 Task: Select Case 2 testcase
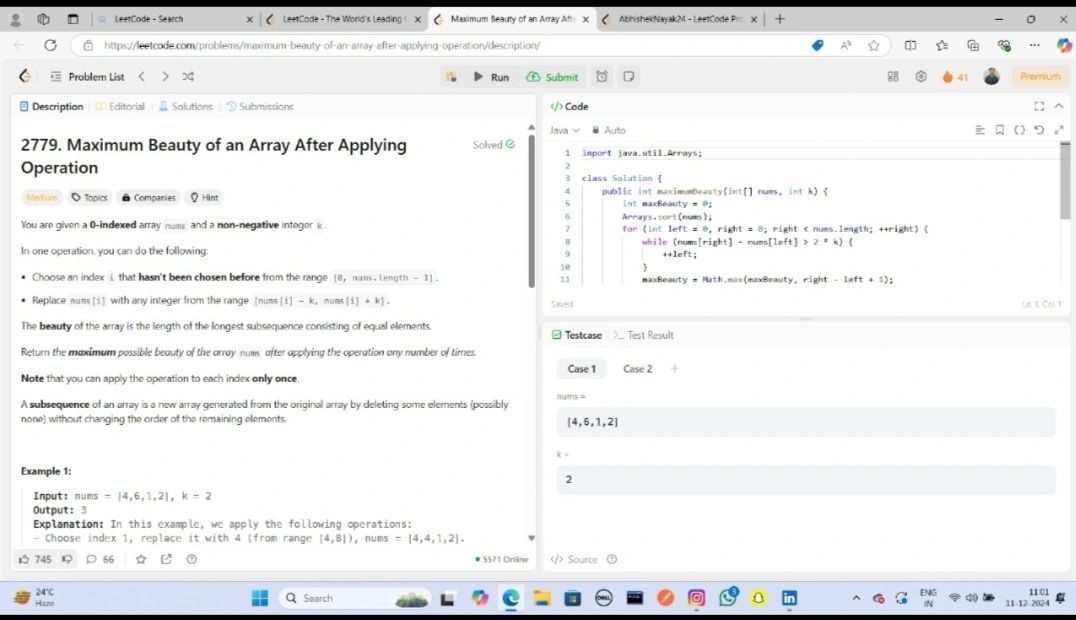[638, 369]
